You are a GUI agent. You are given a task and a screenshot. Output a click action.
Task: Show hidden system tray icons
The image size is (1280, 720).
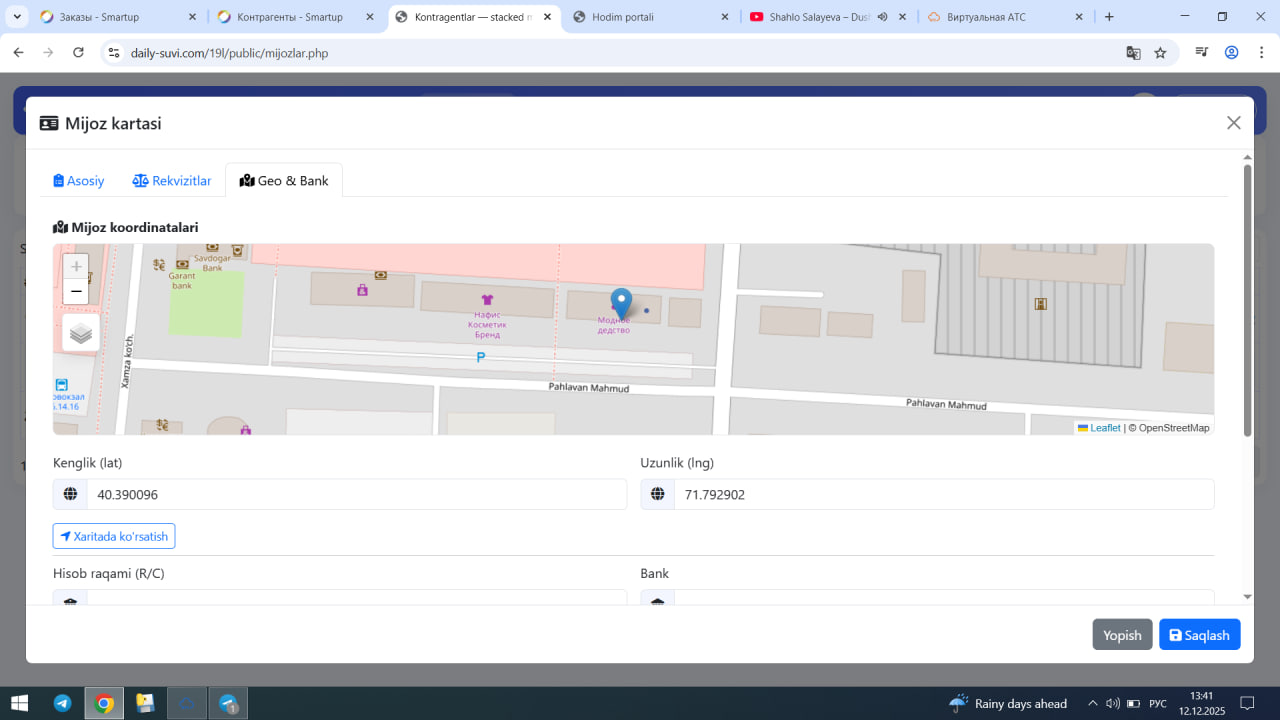coord(1092,703)
